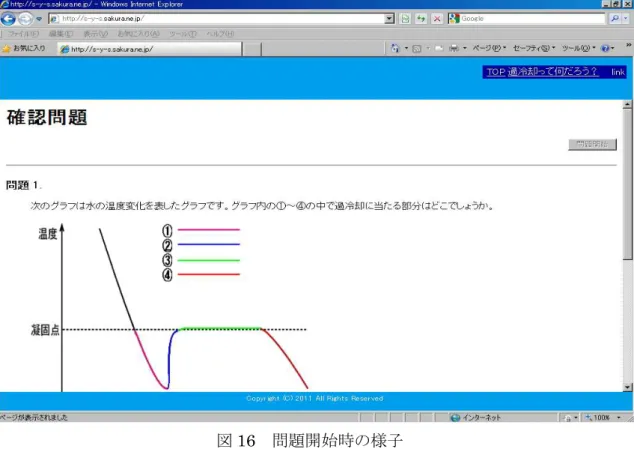Click the TOP 過冷却って何だろう？ link
The image size is (634, 452).
[542, 72]
